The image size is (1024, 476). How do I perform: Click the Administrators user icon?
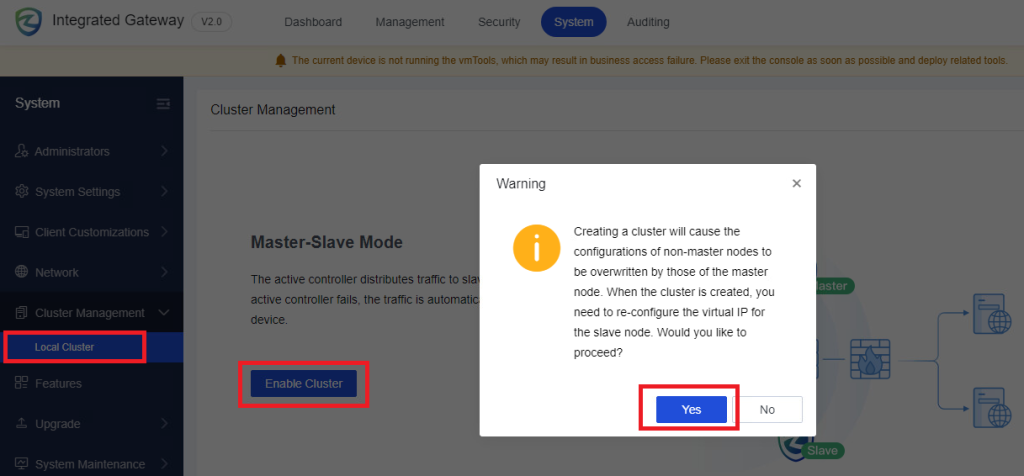click(x=22, y=152)
